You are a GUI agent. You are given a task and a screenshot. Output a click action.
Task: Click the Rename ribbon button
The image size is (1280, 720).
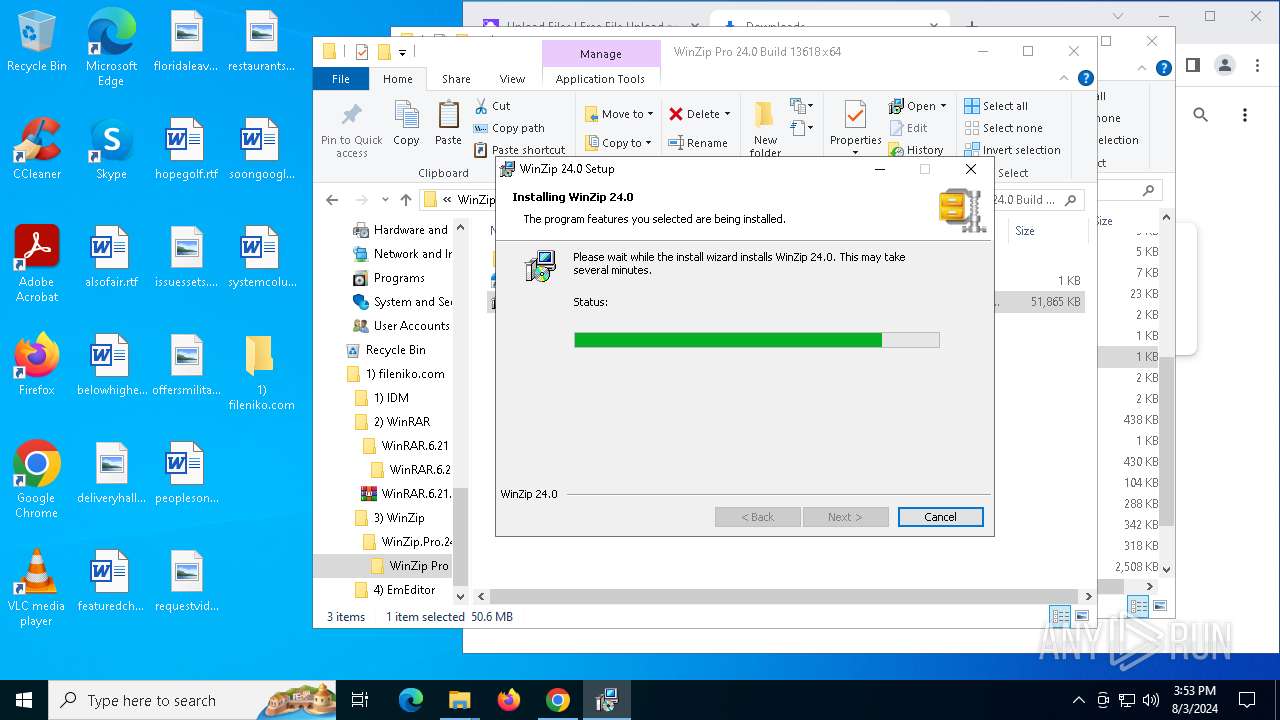697,143
